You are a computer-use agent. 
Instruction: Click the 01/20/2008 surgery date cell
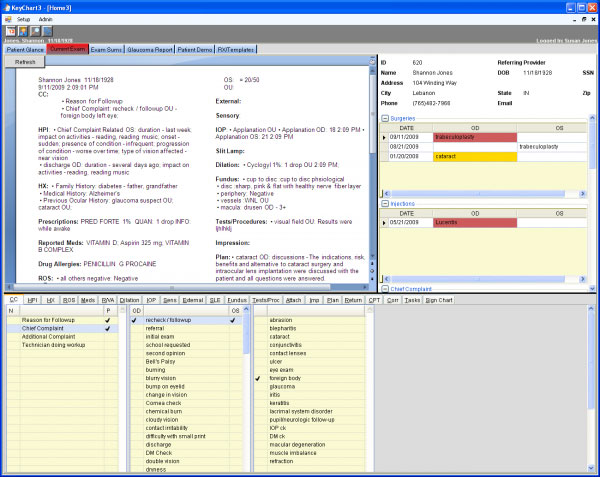coord(410,156)
